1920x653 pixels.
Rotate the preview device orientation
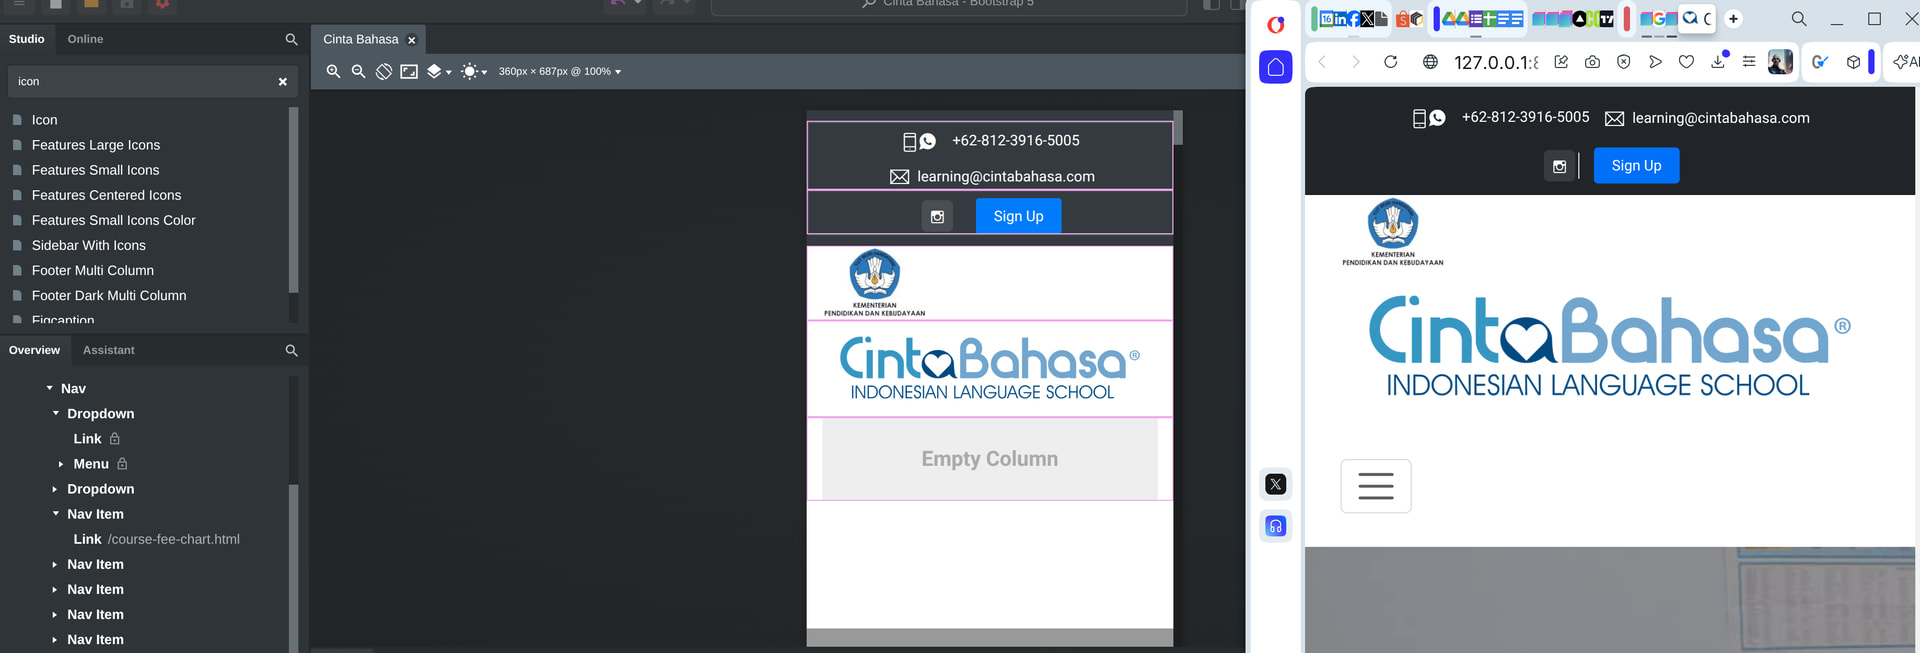click(x=384, y=72)
